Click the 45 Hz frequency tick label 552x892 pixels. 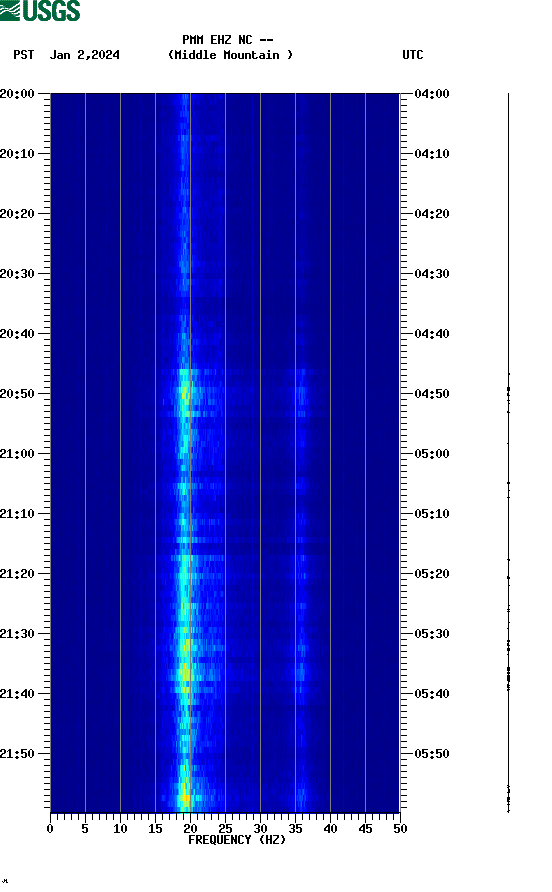pos(365,829)
